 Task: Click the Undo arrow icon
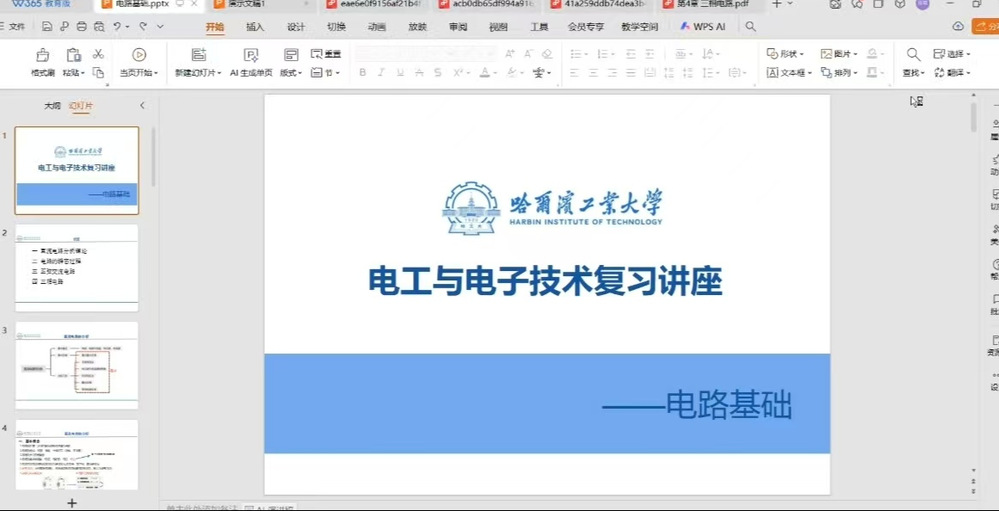118,27
